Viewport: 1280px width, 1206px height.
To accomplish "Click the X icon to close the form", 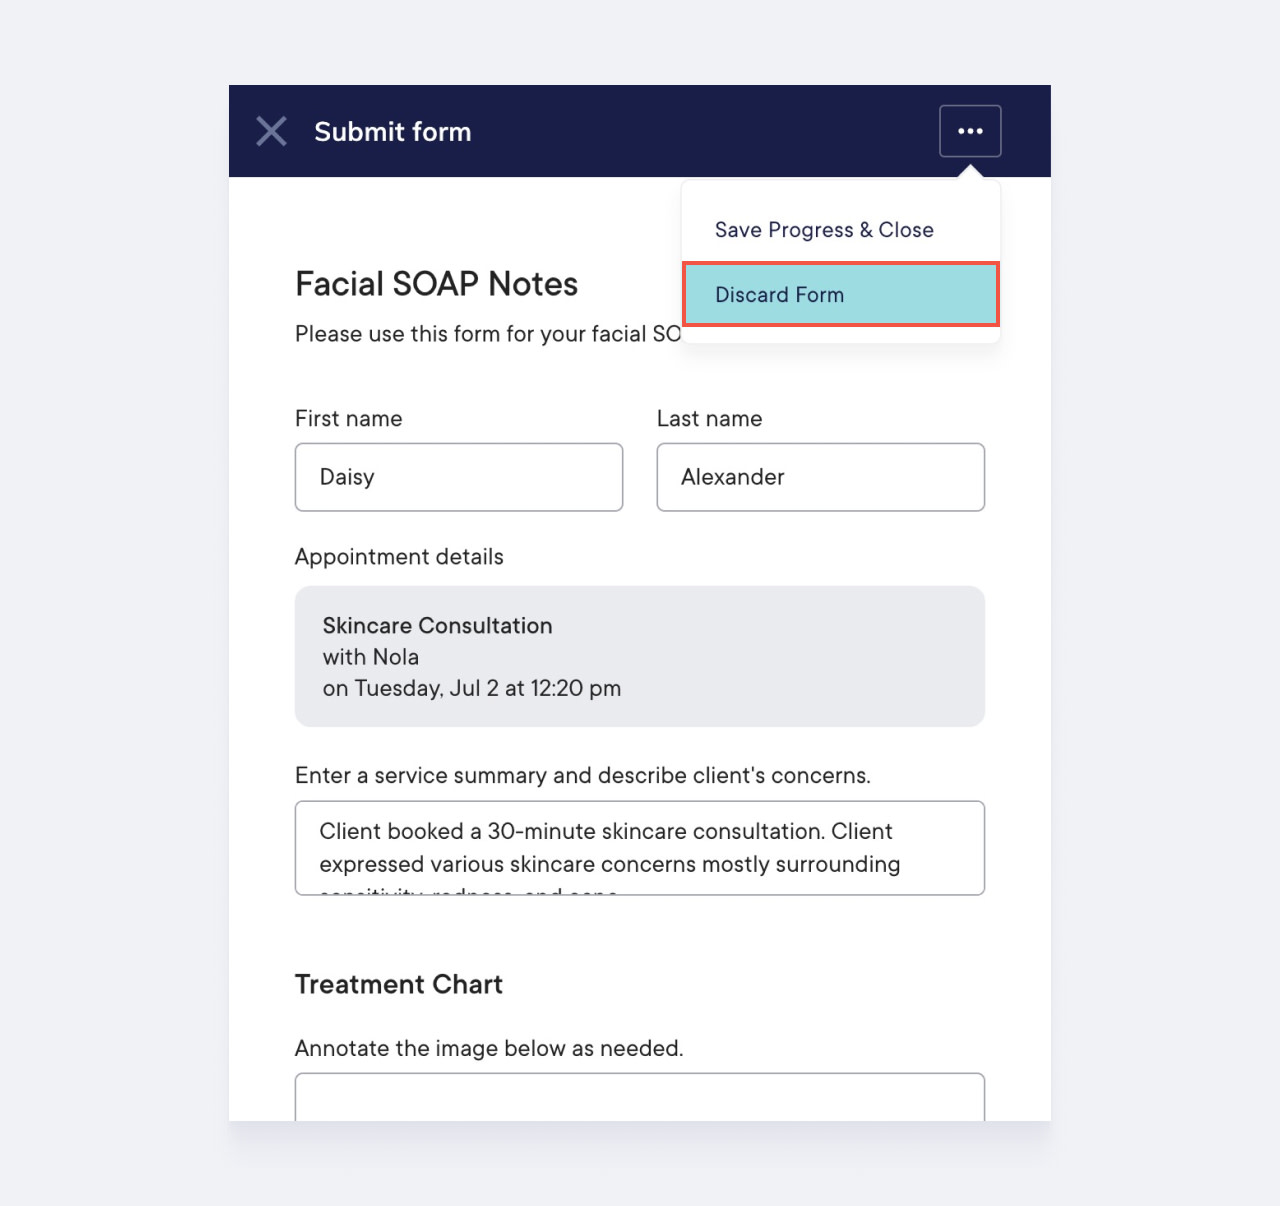I will (x=271, y=131).
